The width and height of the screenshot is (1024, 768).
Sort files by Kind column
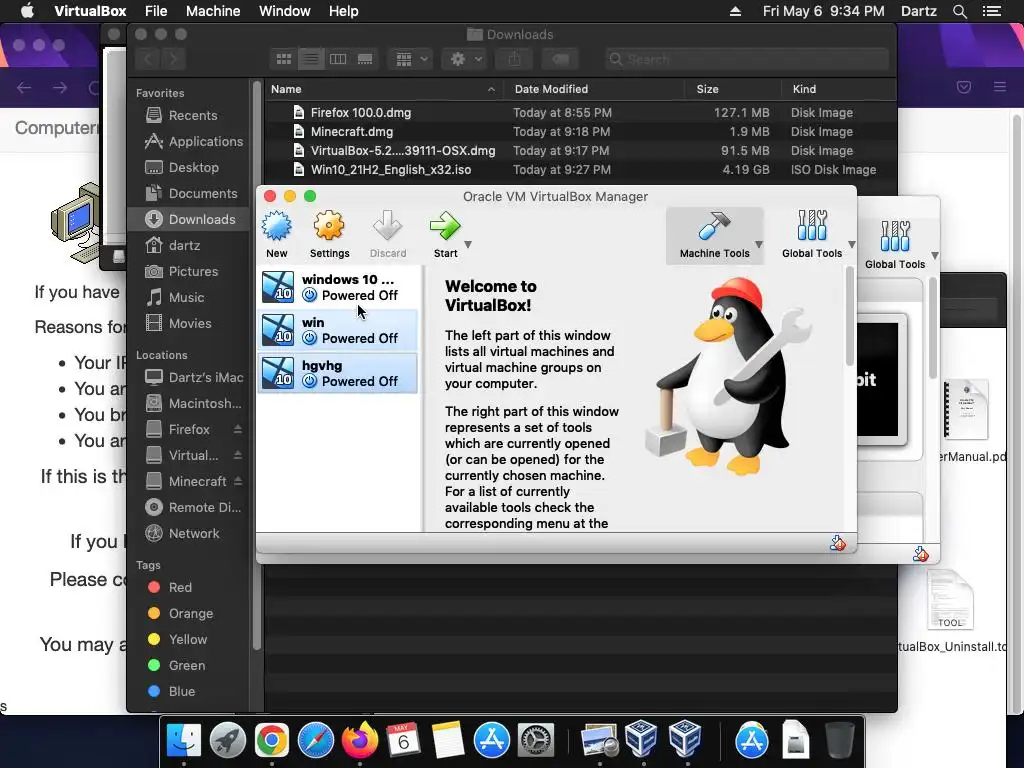[838, 89]
